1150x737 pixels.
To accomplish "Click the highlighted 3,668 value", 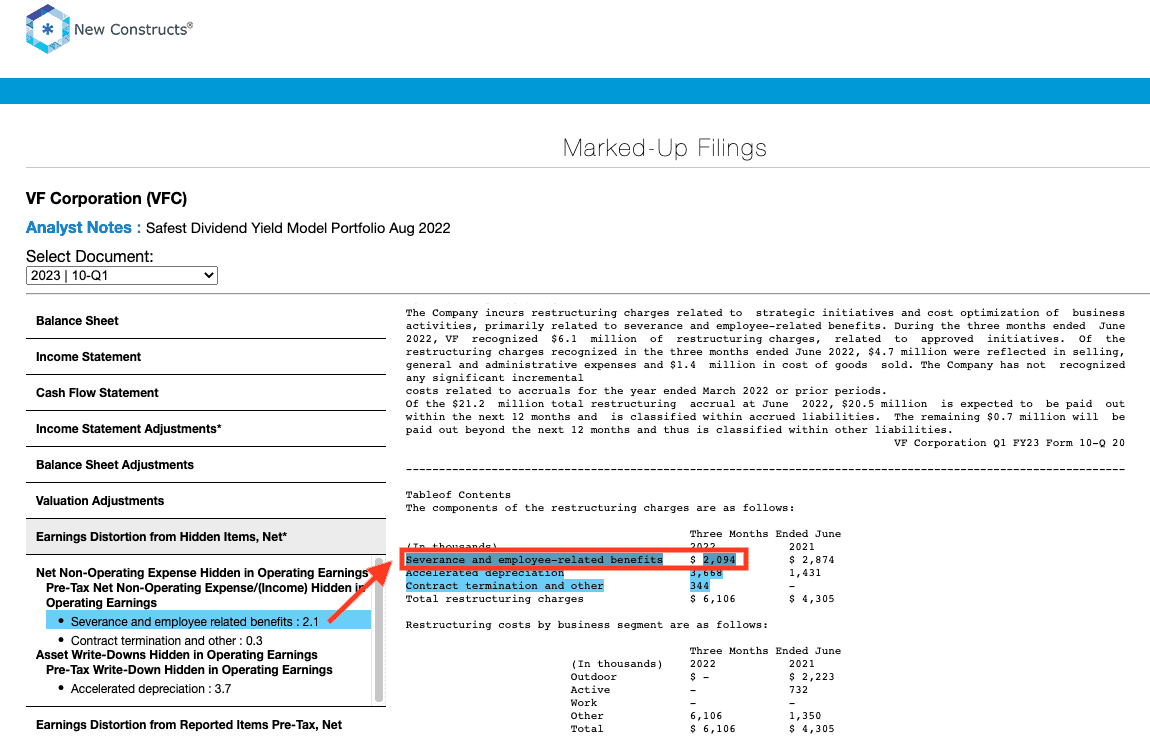I will click(706, 573).
